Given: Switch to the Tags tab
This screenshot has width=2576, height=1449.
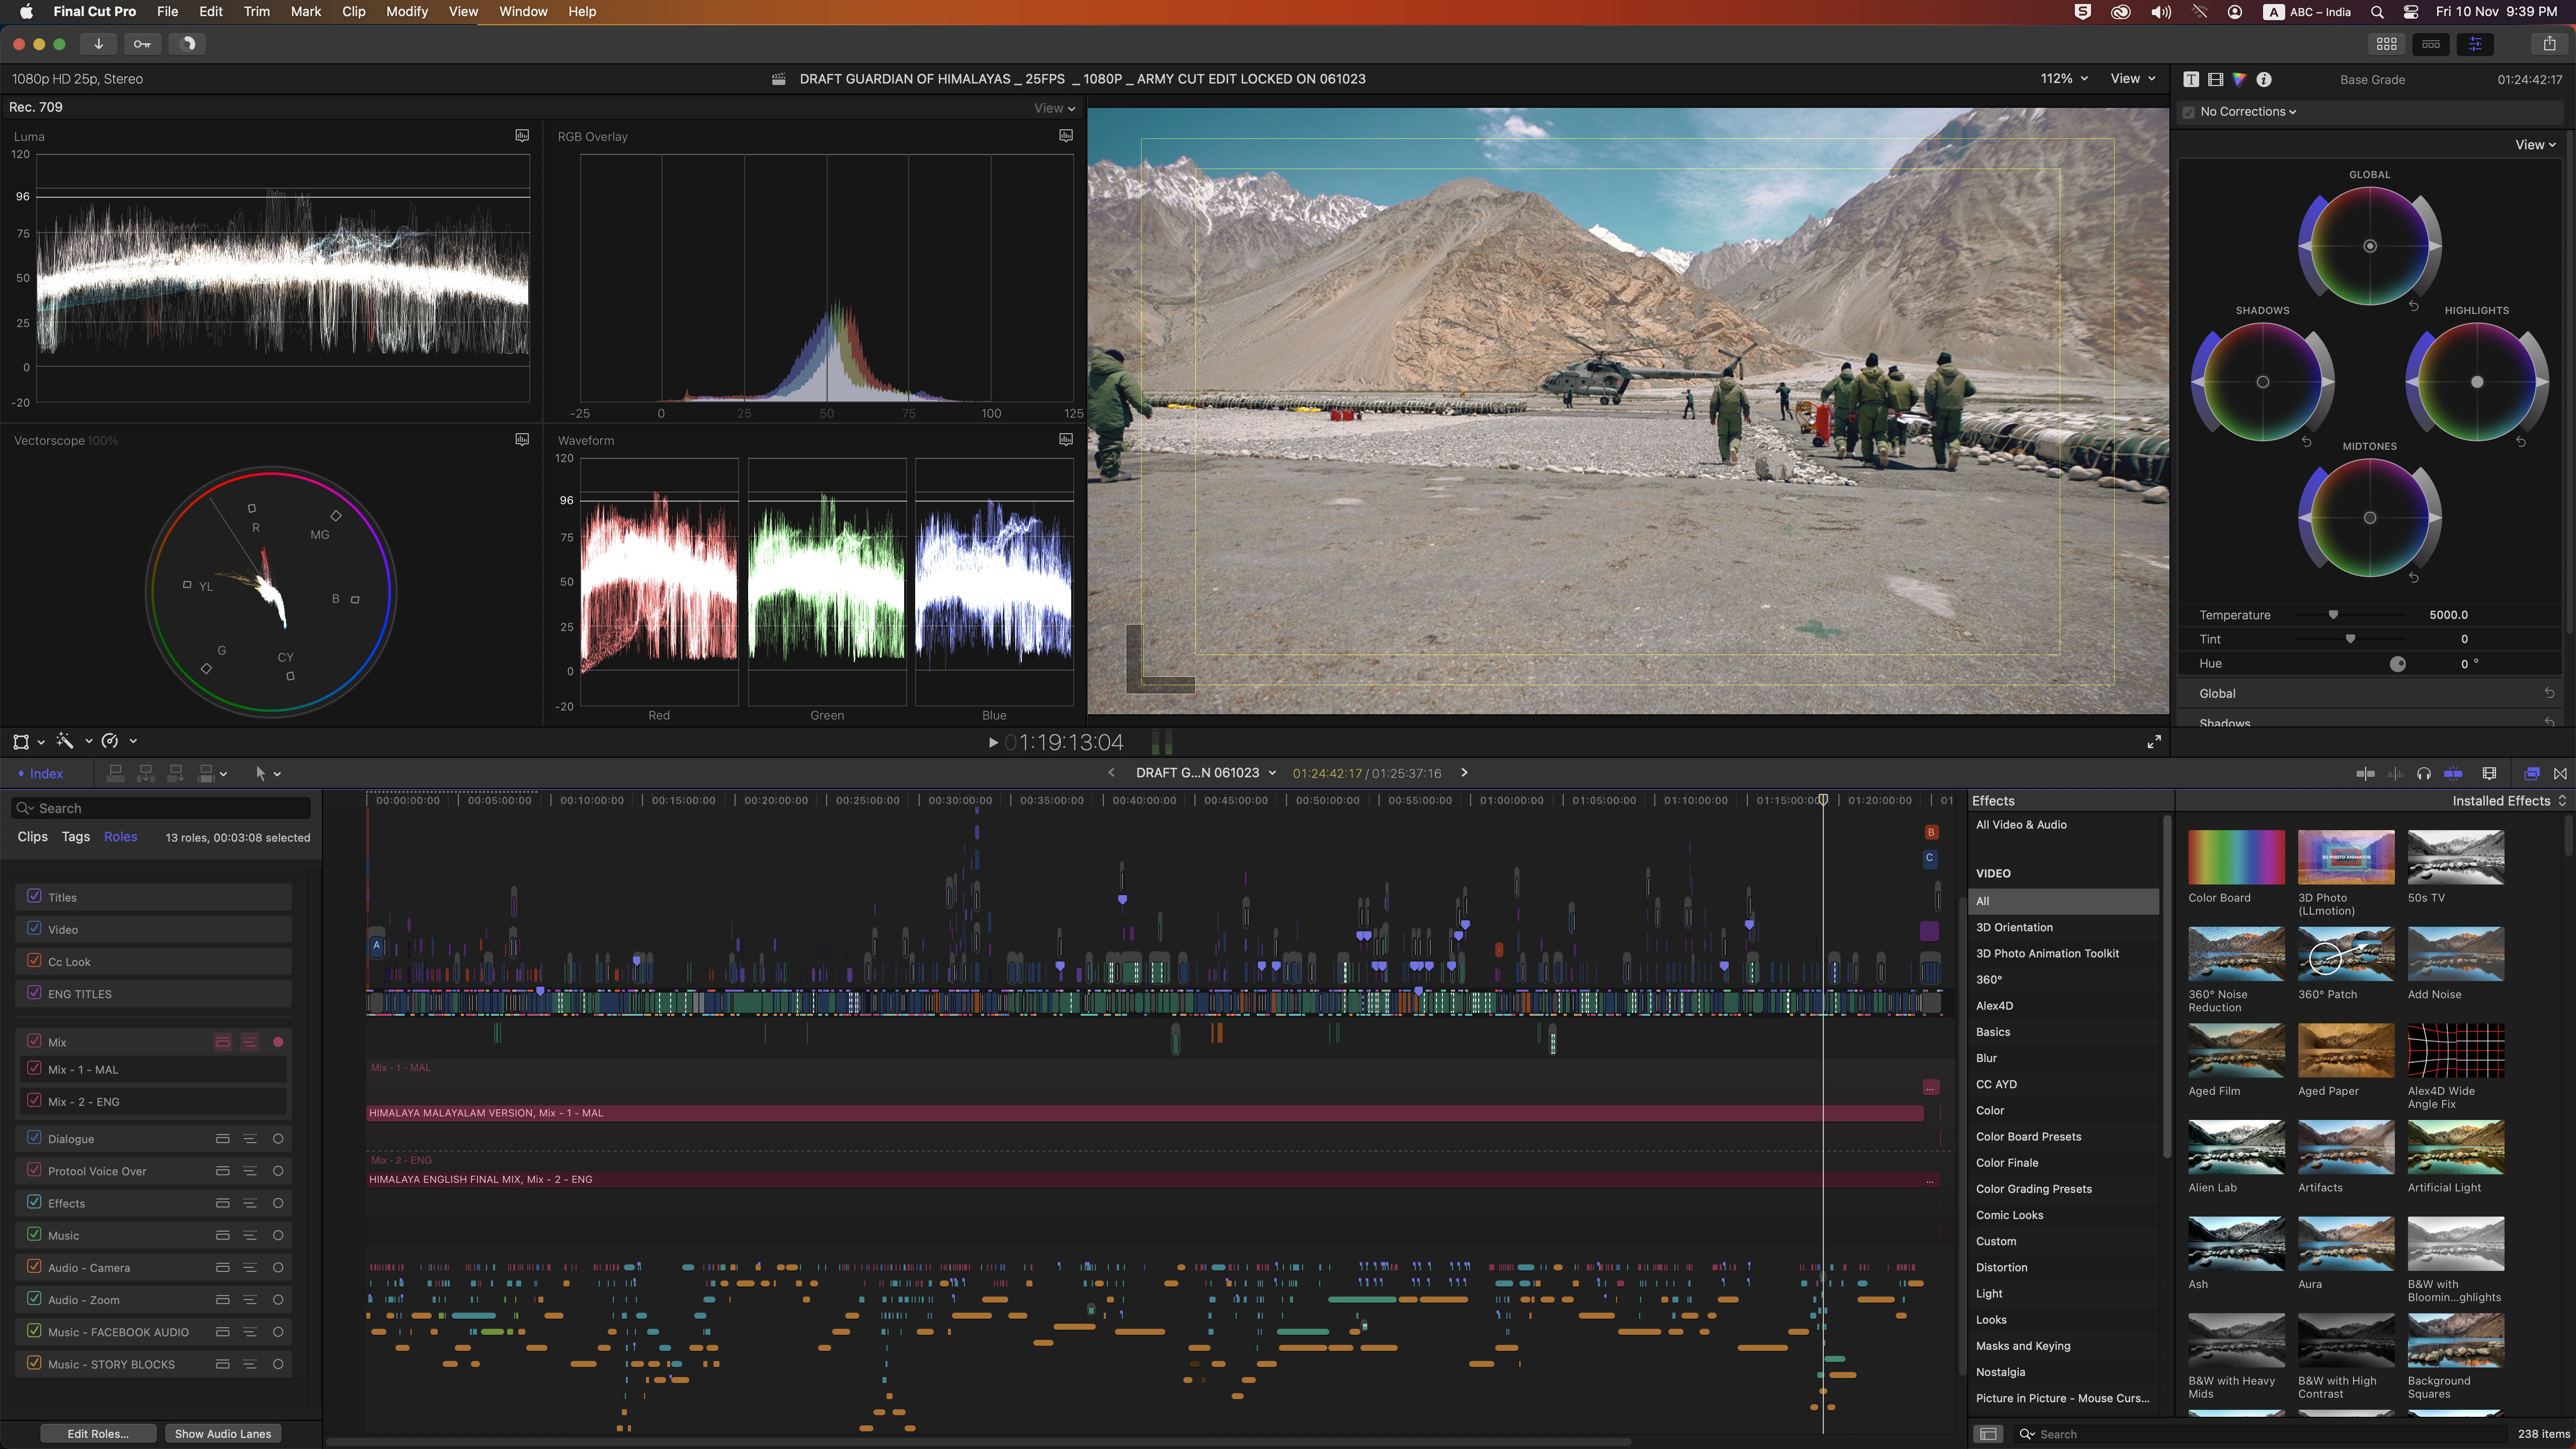Looking at the screenshot, I should pos(76,836).
